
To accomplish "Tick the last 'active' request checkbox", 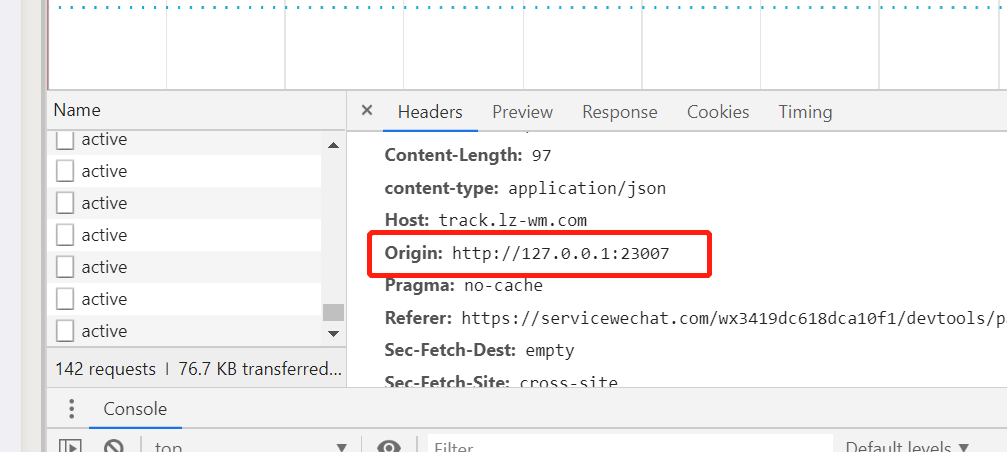I will pos(65,330).
